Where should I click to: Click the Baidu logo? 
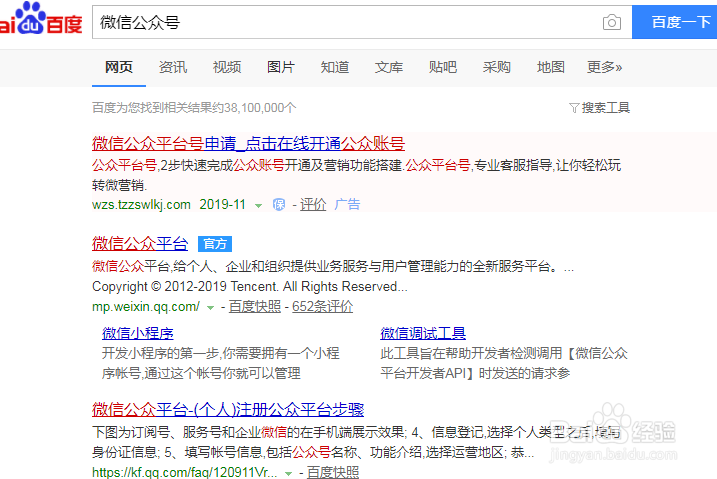point(41,18)
